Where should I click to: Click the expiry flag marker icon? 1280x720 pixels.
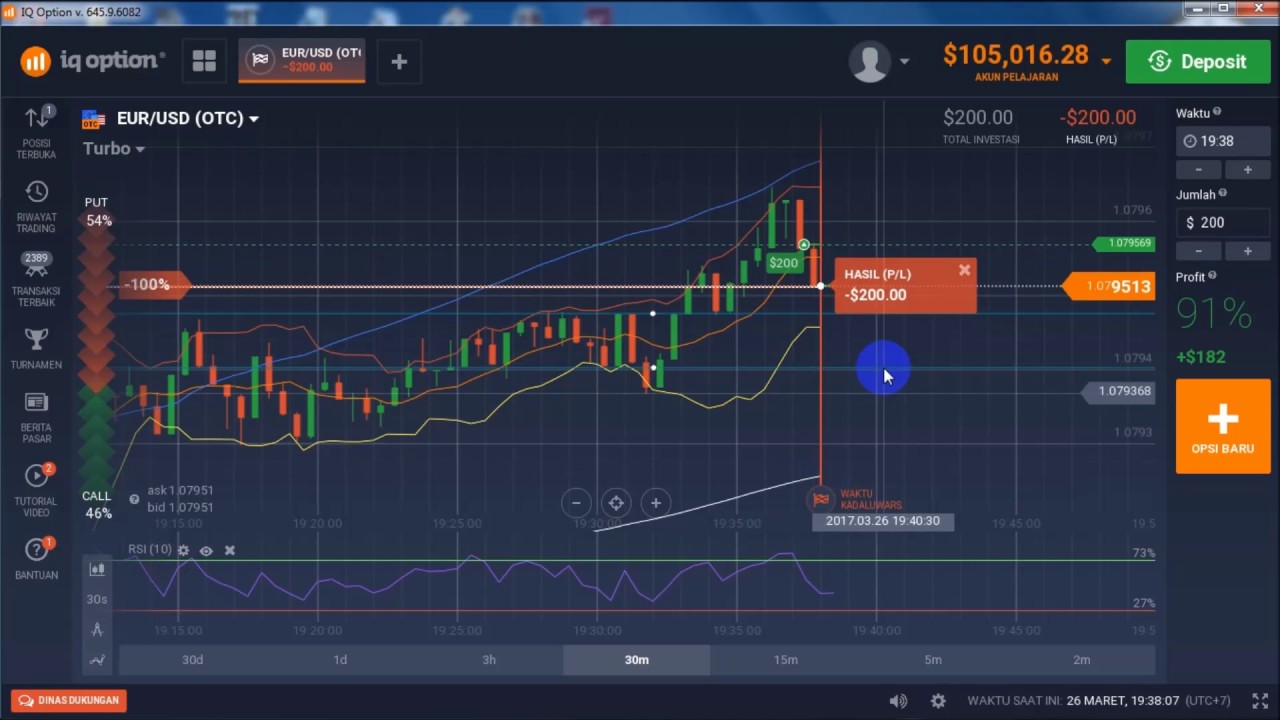(x=821, y=499)
